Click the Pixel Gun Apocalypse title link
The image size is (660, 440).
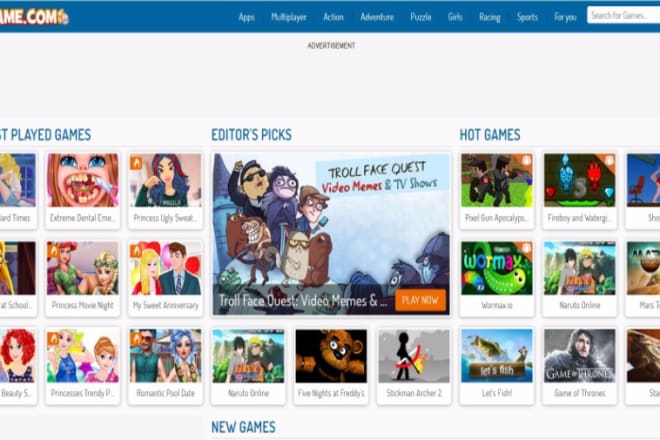(497, 218)
